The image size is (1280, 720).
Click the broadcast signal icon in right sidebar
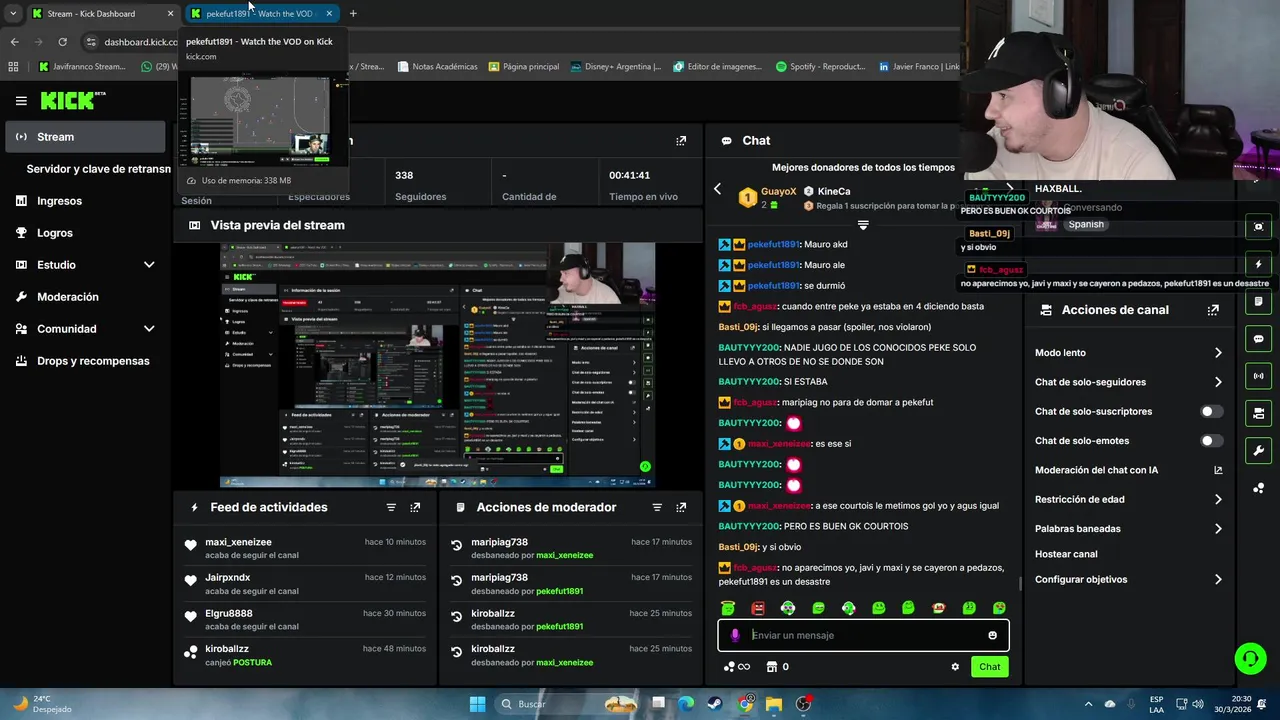pos(1258,376)
